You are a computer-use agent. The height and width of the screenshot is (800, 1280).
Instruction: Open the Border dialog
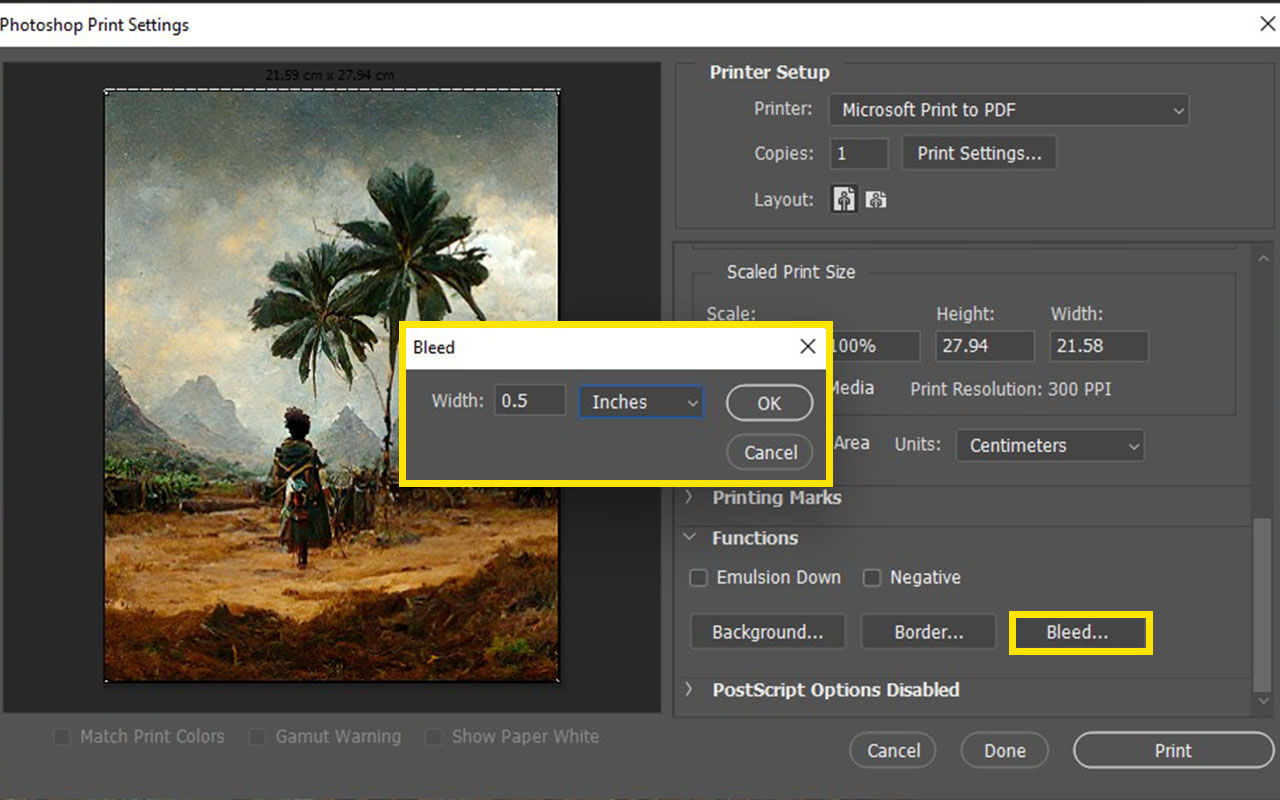[928, 631]
